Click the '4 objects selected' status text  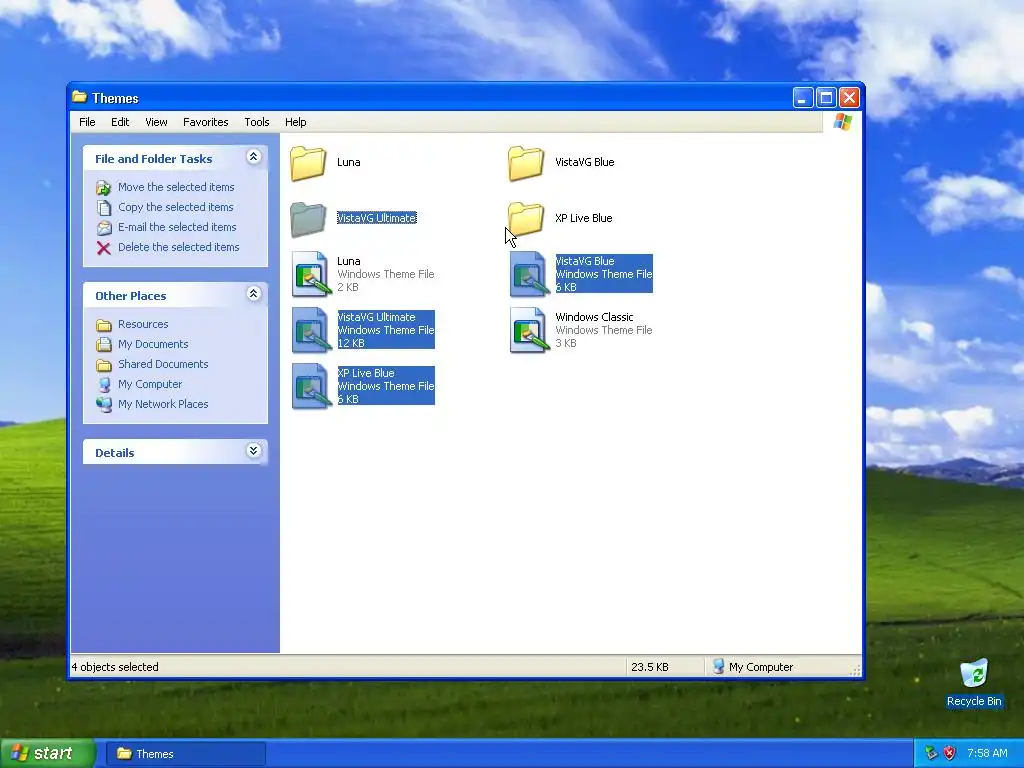(x=115, y=667)
